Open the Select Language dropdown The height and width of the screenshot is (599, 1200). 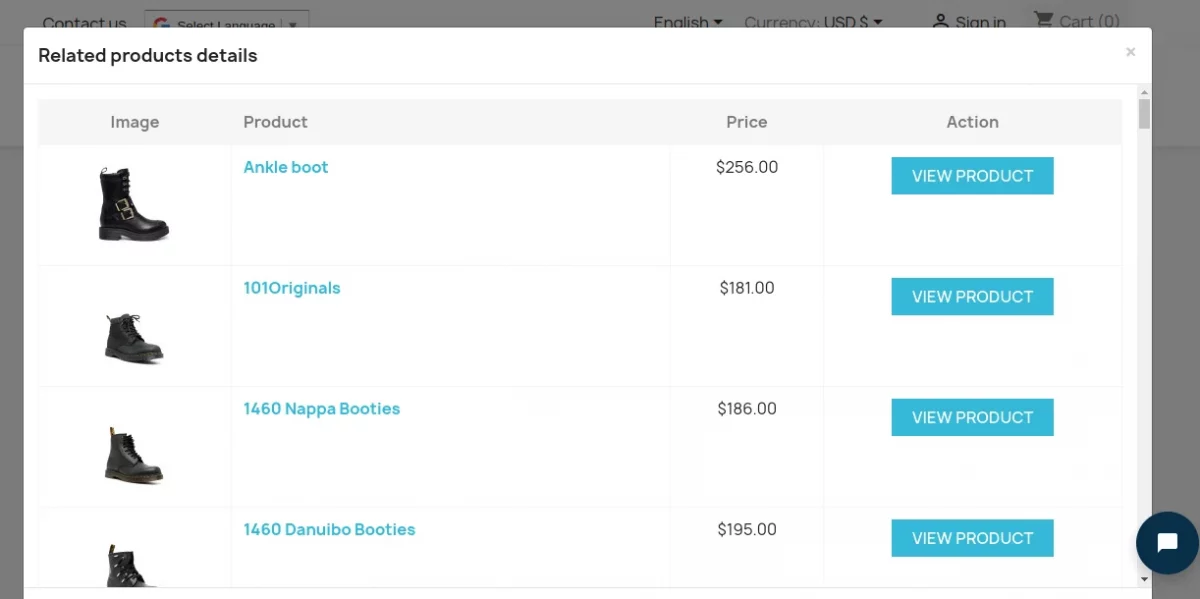point(227,24)
